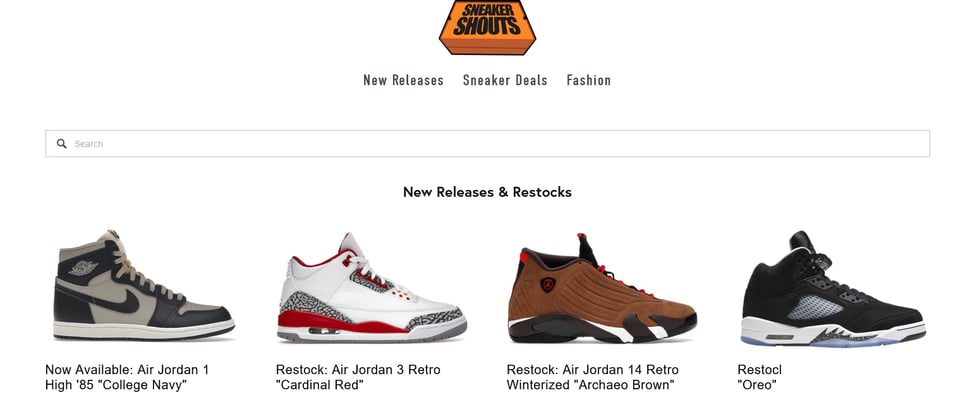The height and width of the screenshot is (400, 975).
Task: Open the Air Jordan 1 College Navy image
Action: pyautogui.click(x=144, y=285)
